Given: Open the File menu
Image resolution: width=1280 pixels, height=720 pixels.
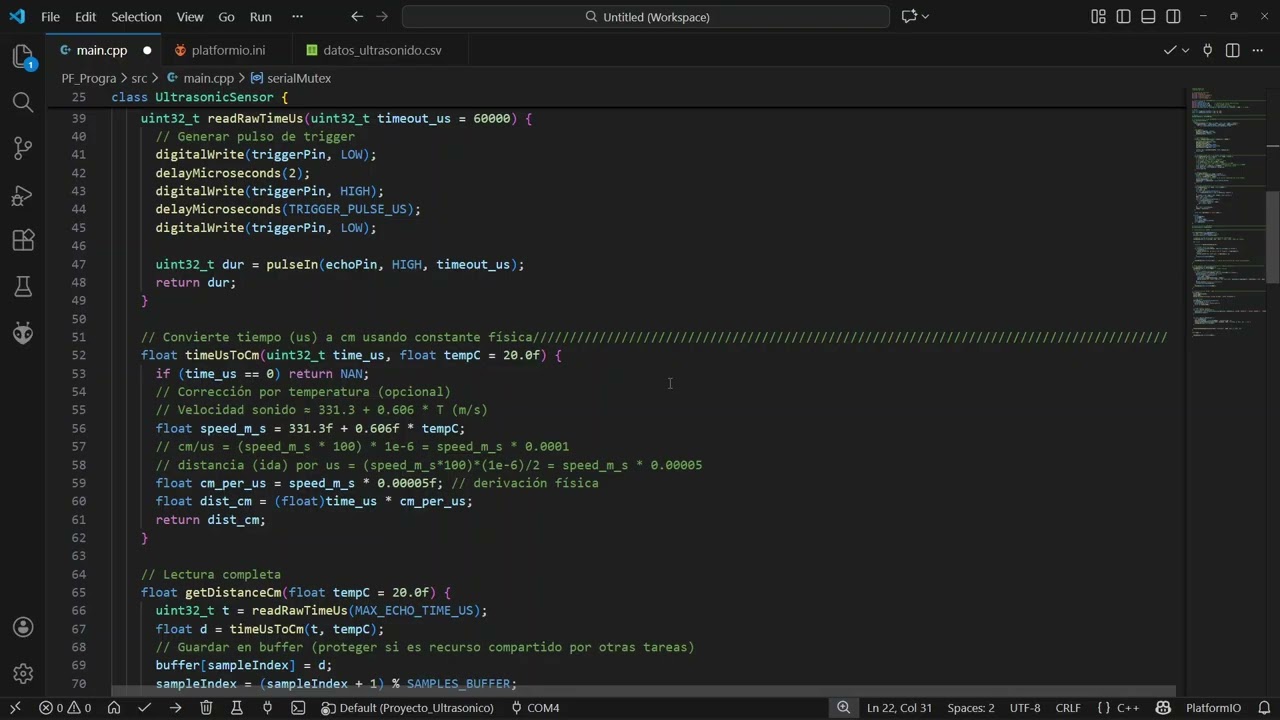Looking at the screenshot, I should pos(50,17).
